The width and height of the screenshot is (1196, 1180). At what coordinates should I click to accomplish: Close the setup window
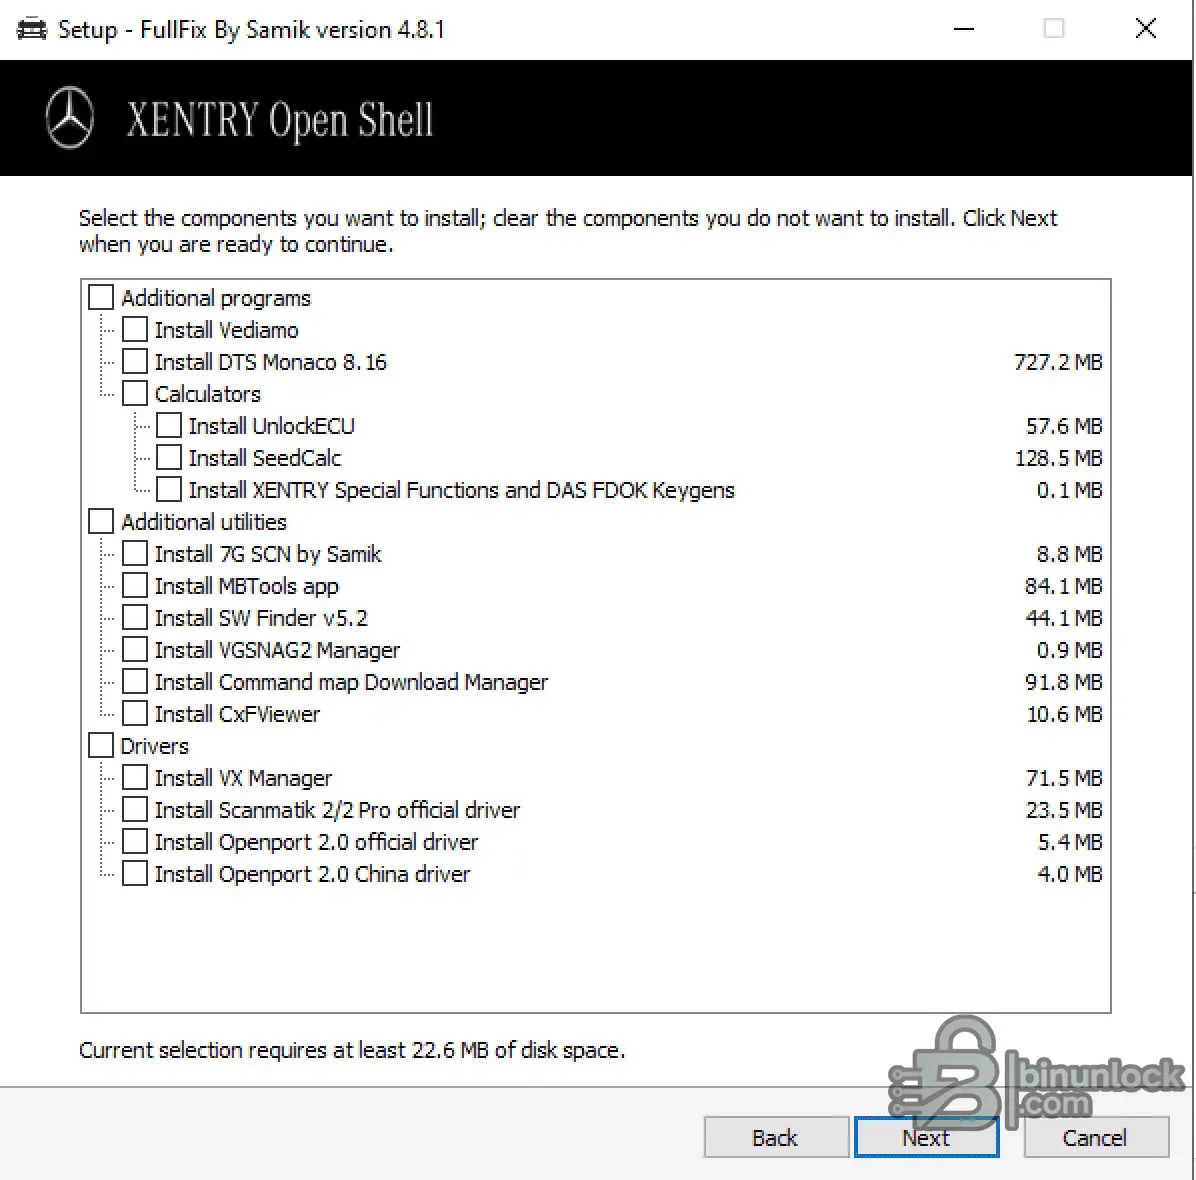click(x=1146, y=29)
